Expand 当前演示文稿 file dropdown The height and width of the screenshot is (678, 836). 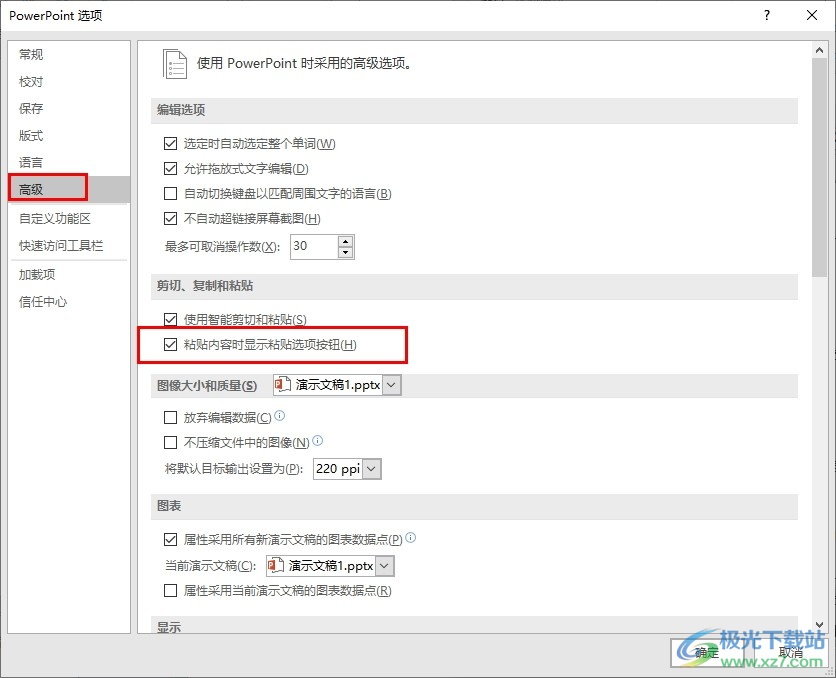pyautogui.click(x=385, y=566)
